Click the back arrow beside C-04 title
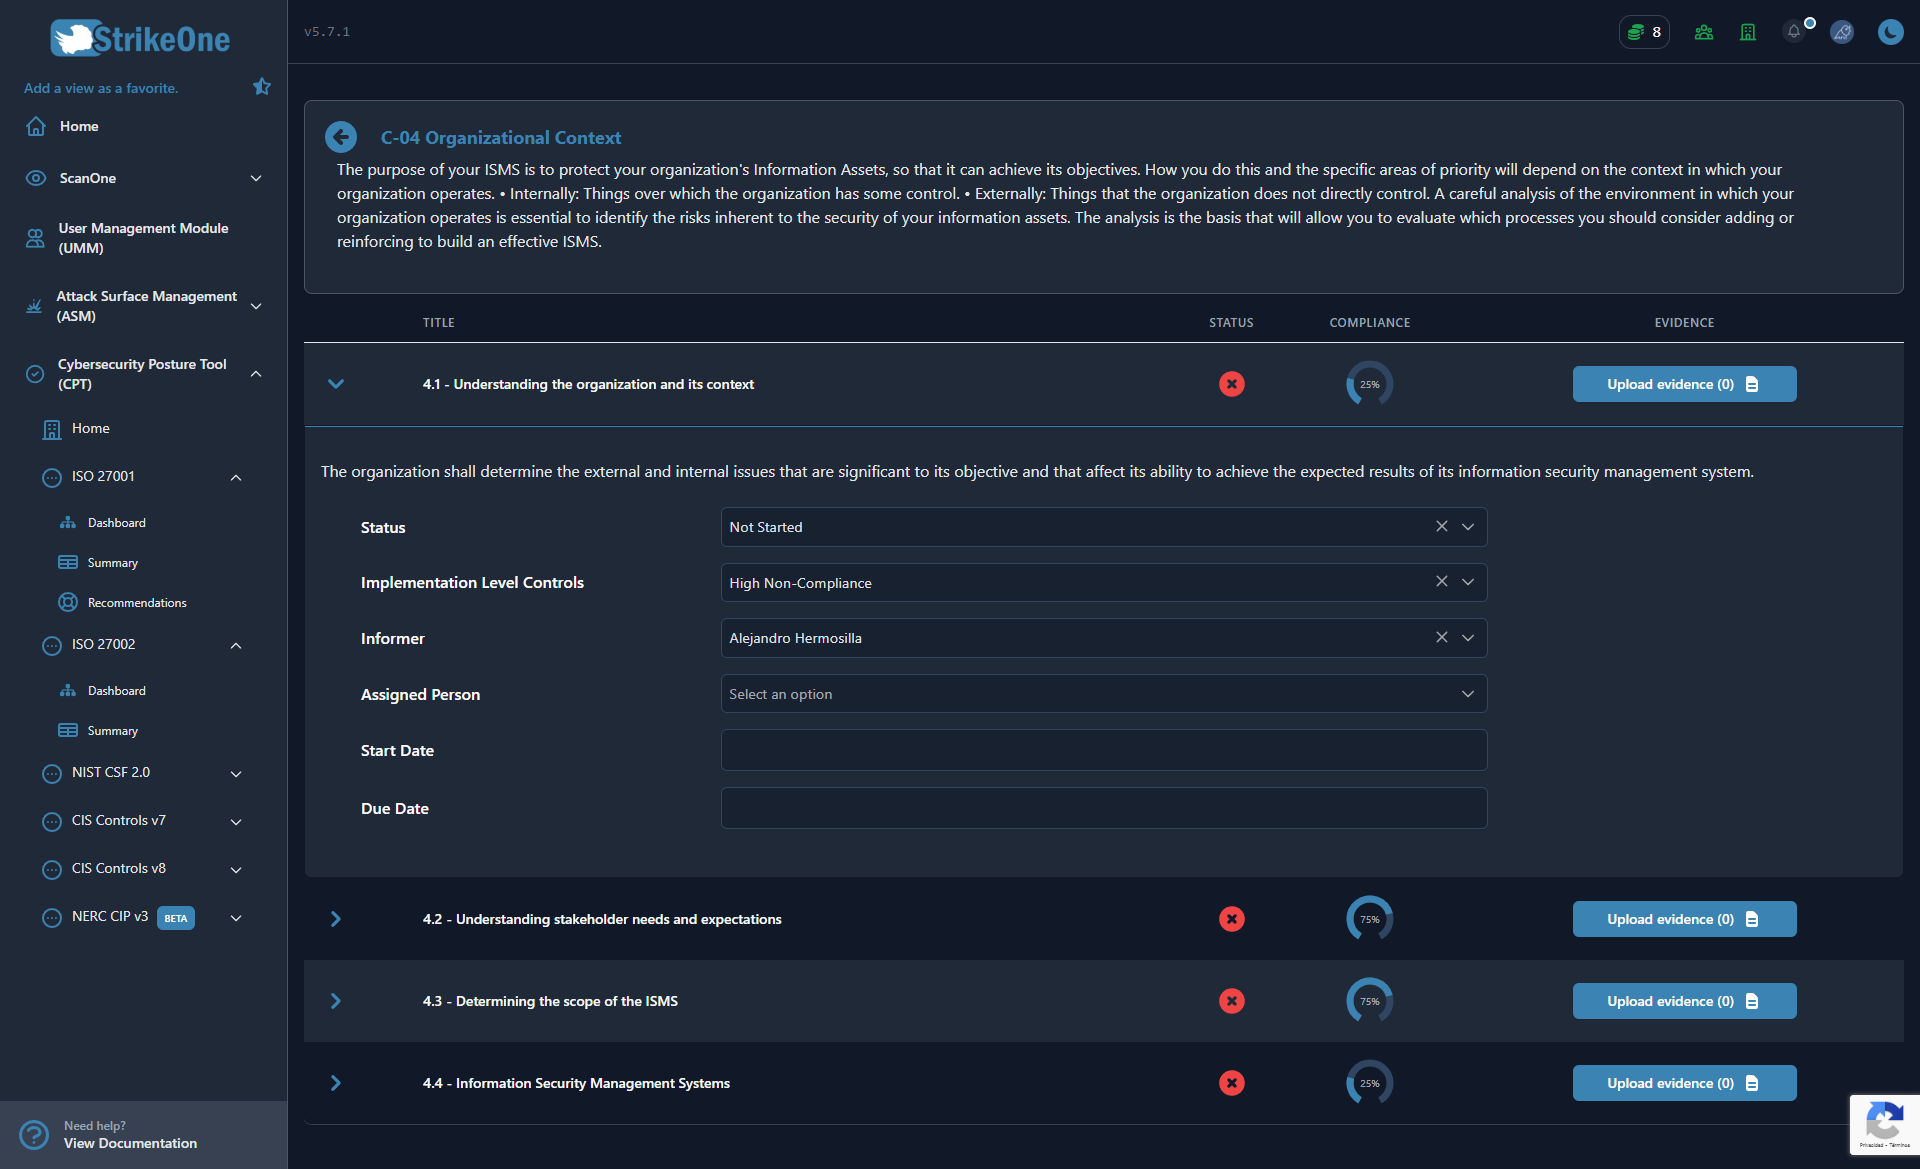The image size is (1920, 1169). coord(341,137)
